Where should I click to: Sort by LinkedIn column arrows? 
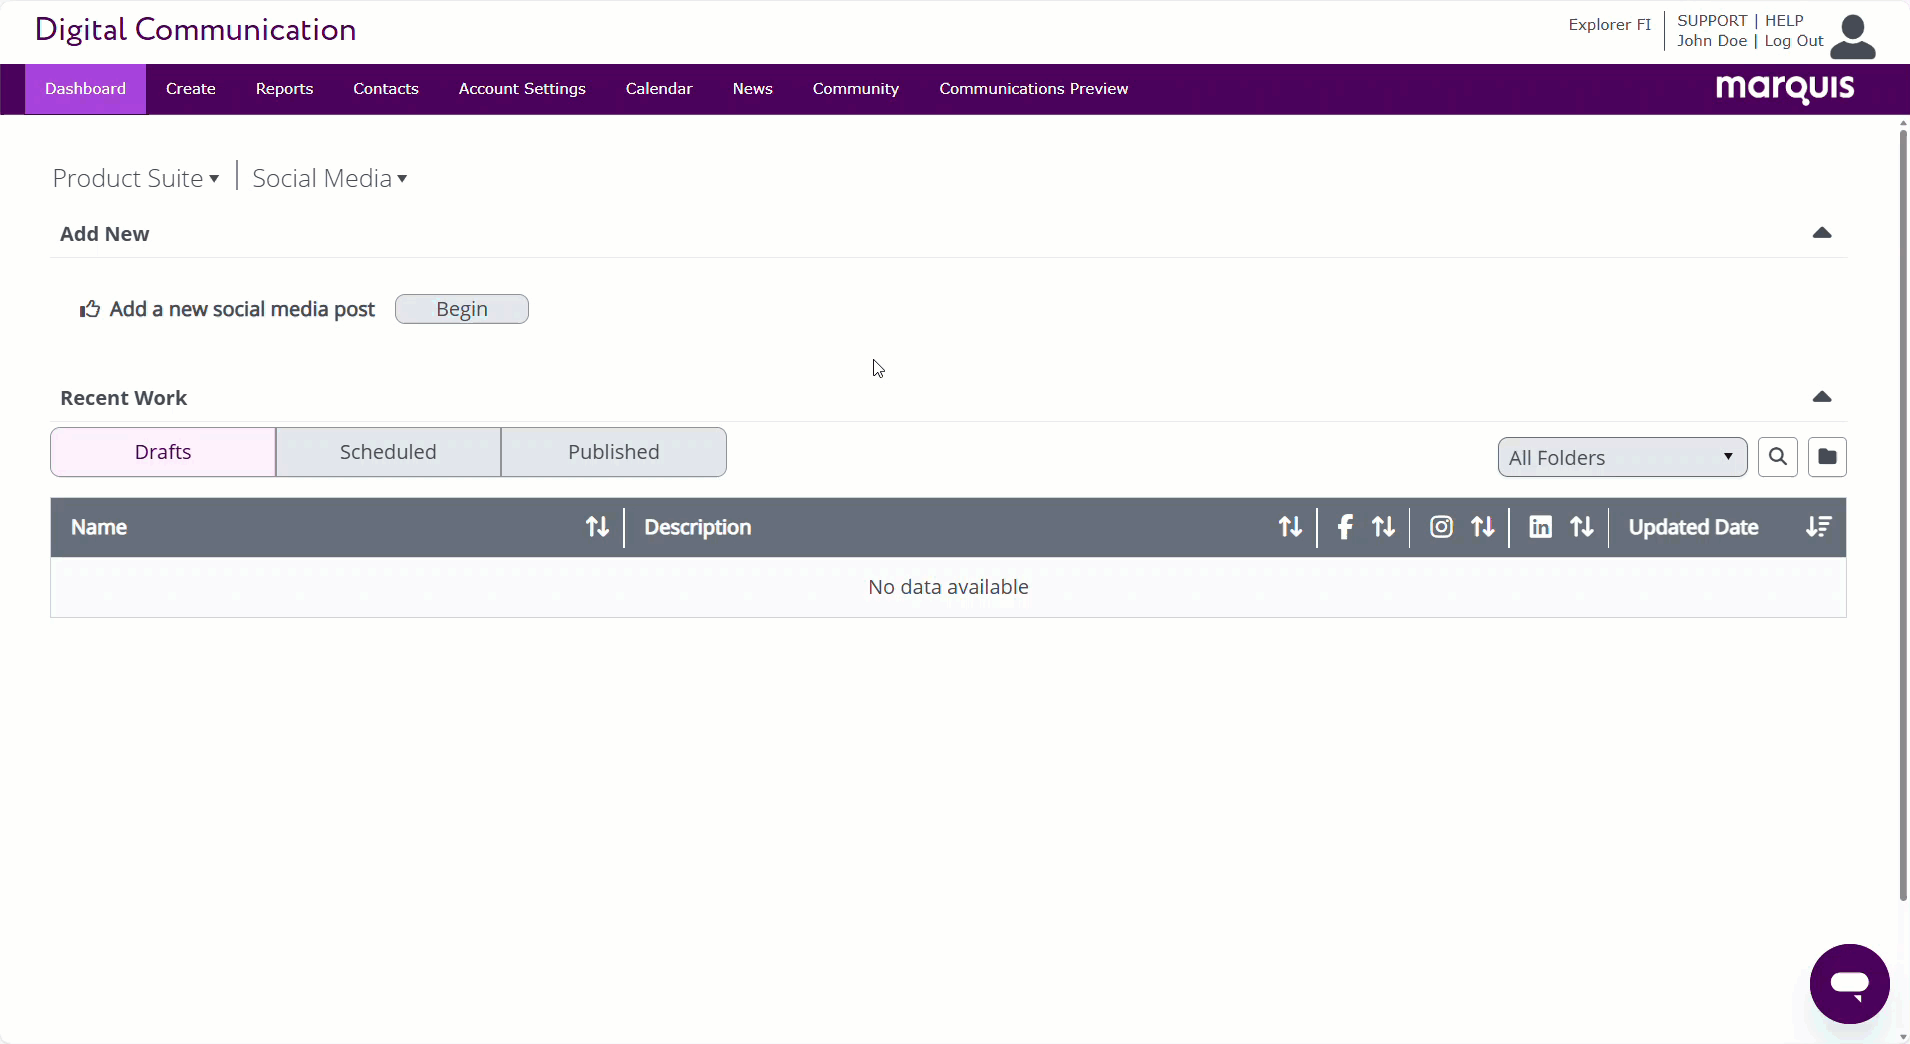[x=1581, y=527]
